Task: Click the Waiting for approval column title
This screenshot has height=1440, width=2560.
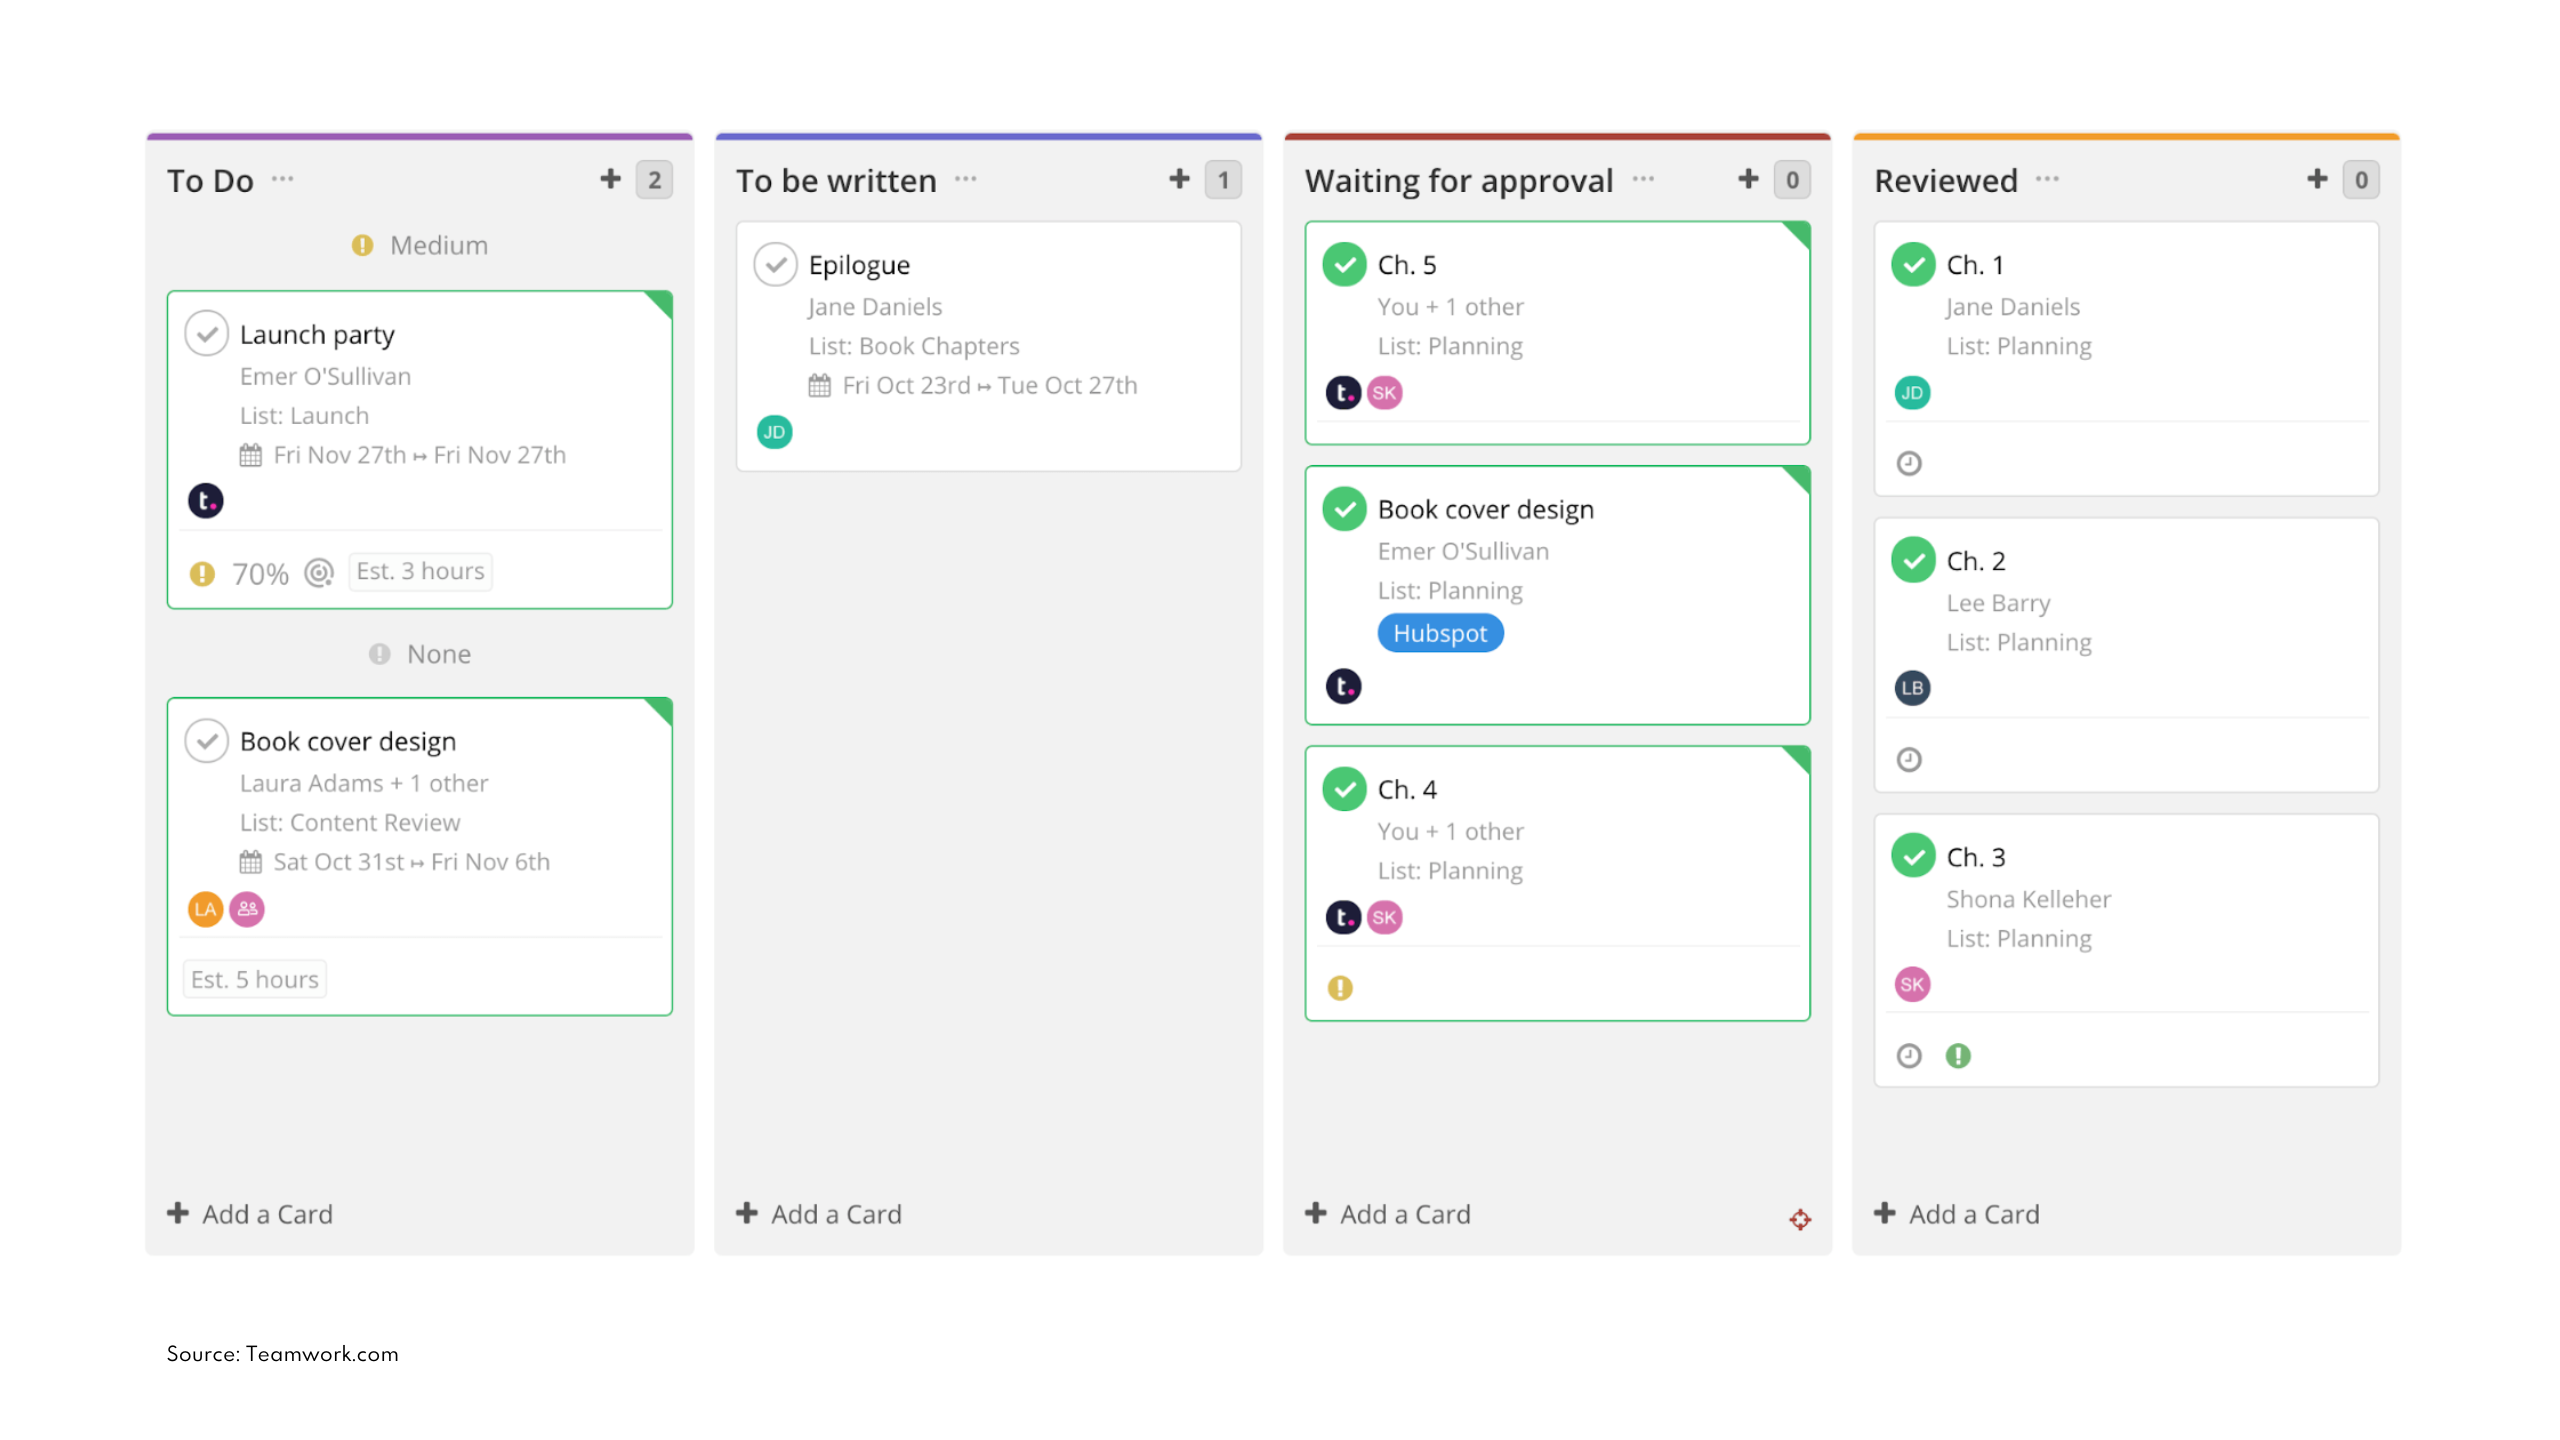Action: click(1459, 180)
